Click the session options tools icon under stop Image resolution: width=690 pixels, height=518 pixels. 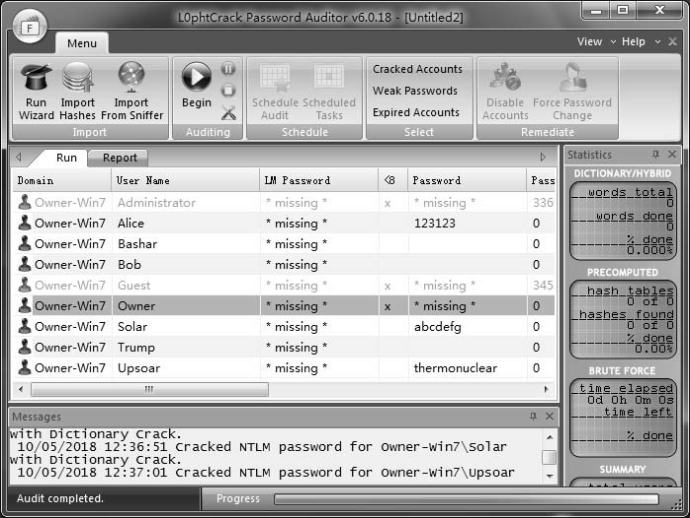(x=228, y=113)
